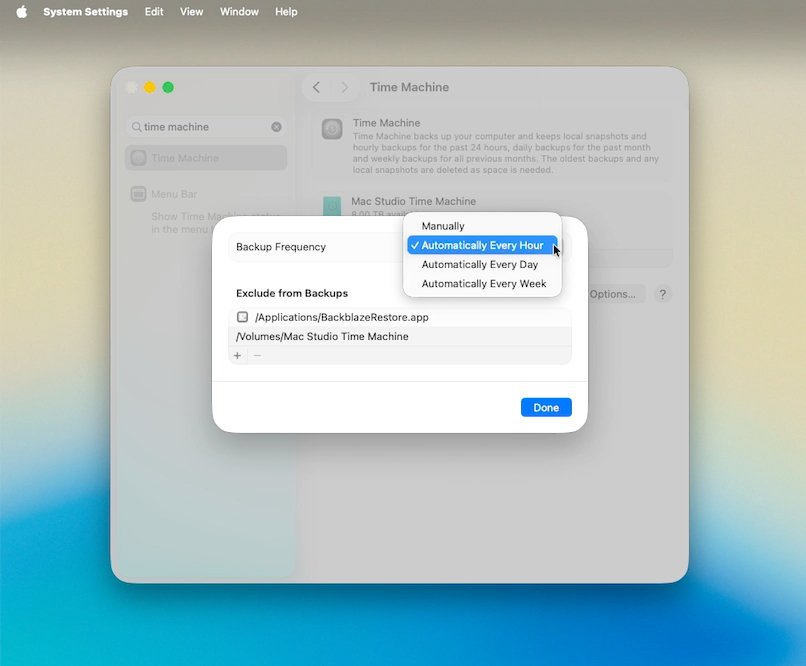Select the Manually backup option
Screen dimensions: 806x666
point(482,226)
